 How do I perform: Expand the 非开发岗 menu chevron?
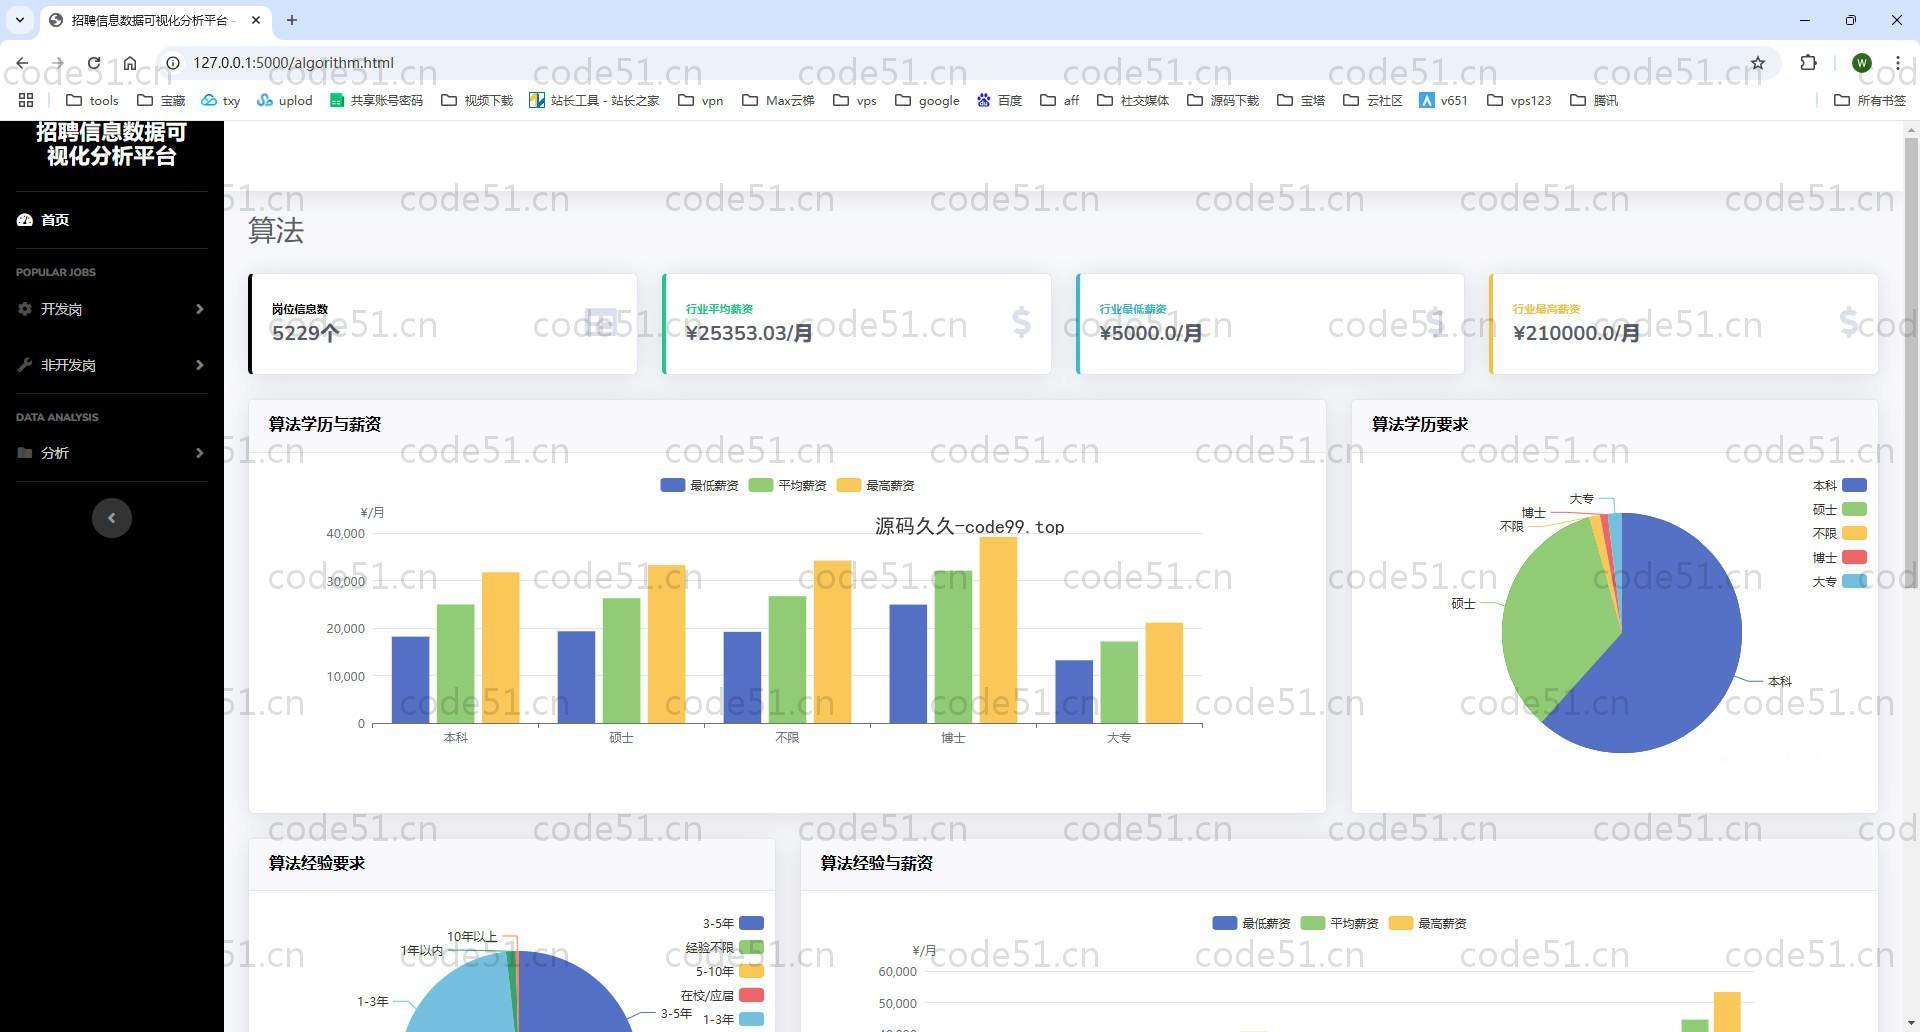[200, 365]
